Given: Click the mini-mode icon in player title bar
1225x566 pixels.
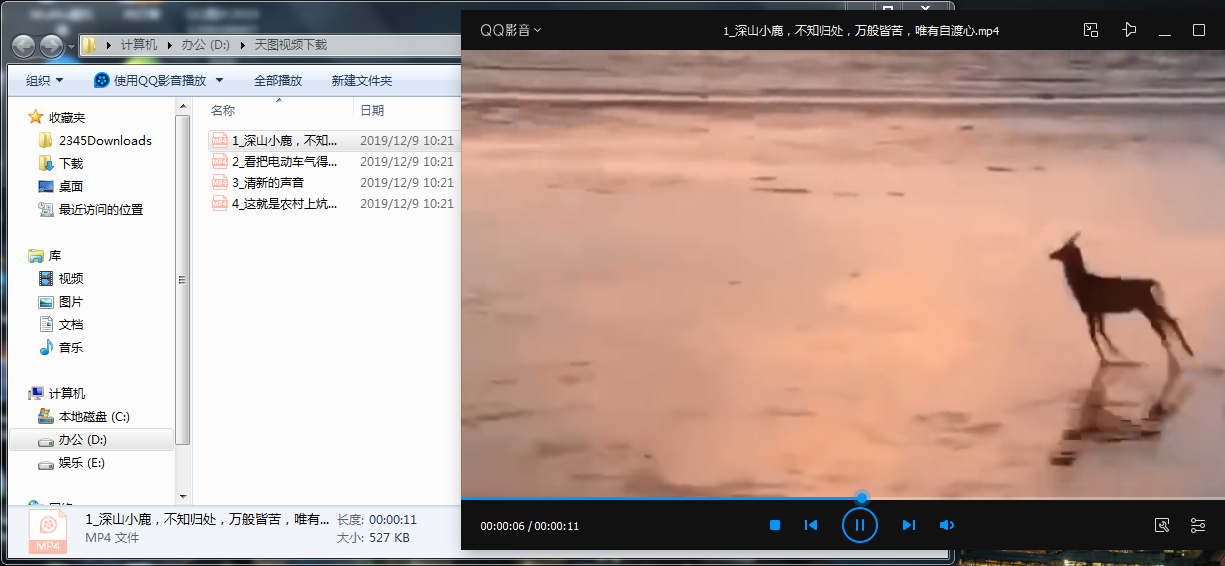Looking at the screenshot, I should click(x=1091, y=30).
